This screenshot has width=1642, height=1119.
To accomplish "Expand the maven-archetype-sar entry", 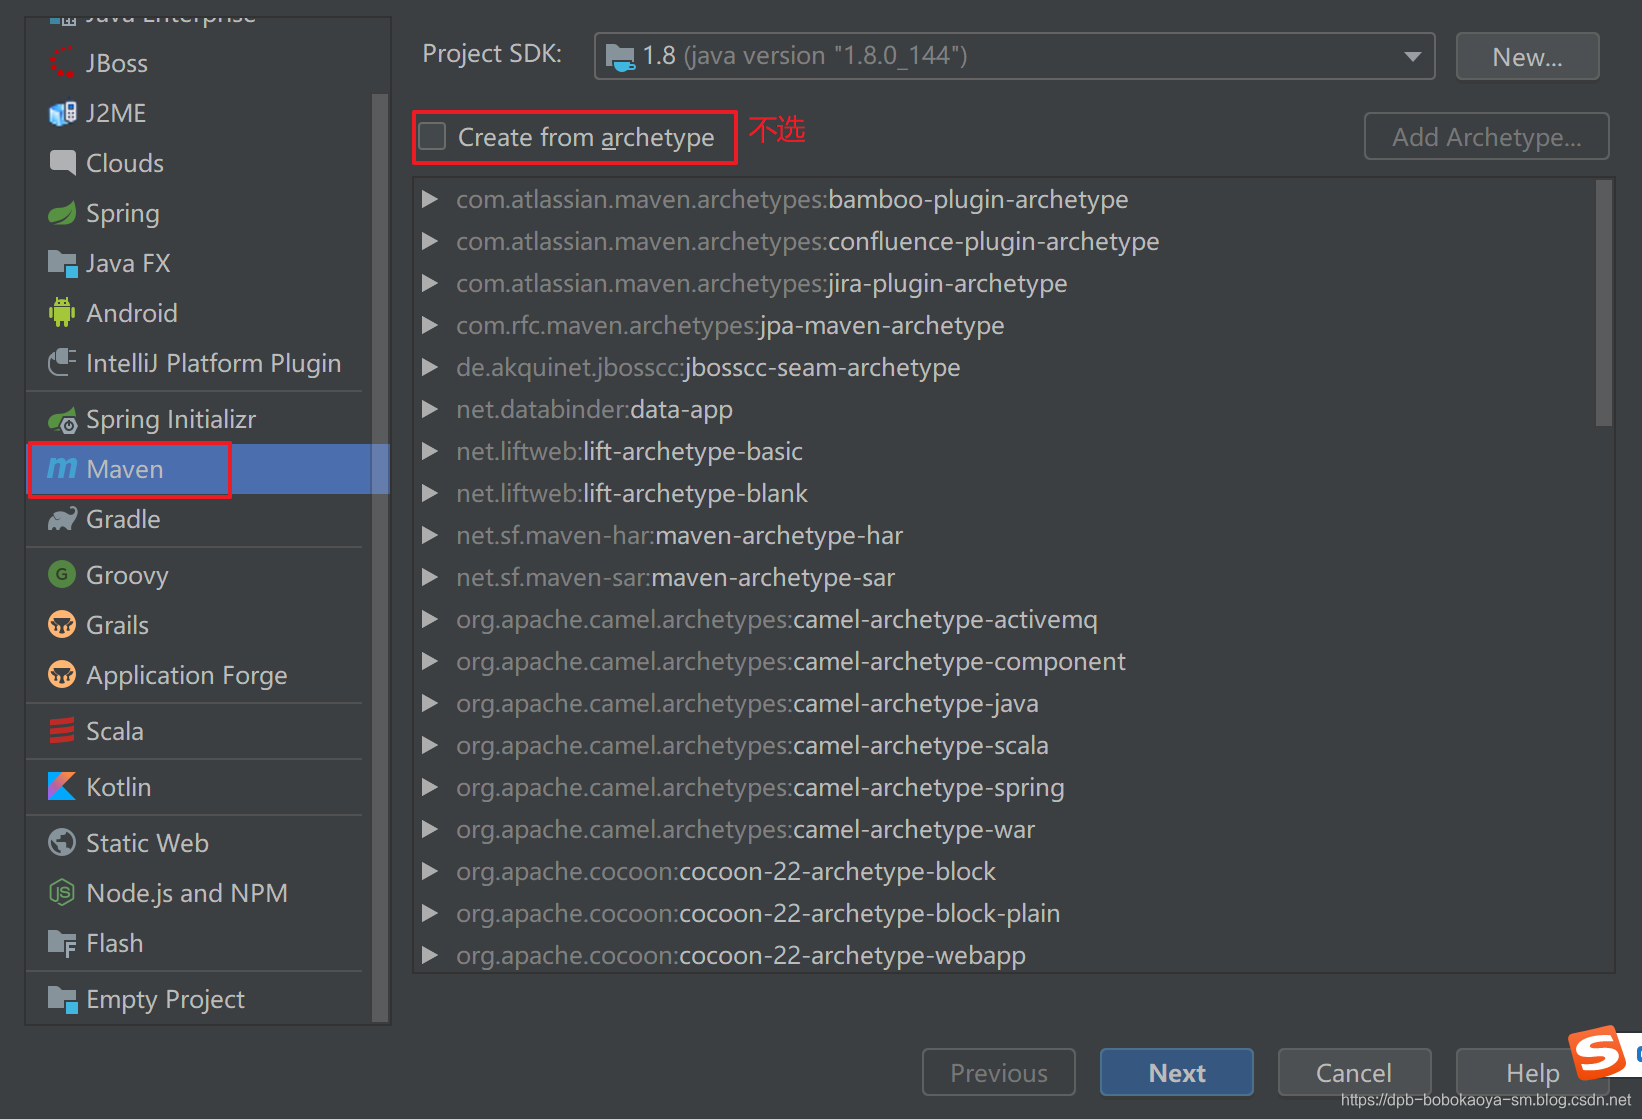I will point(430,577).
